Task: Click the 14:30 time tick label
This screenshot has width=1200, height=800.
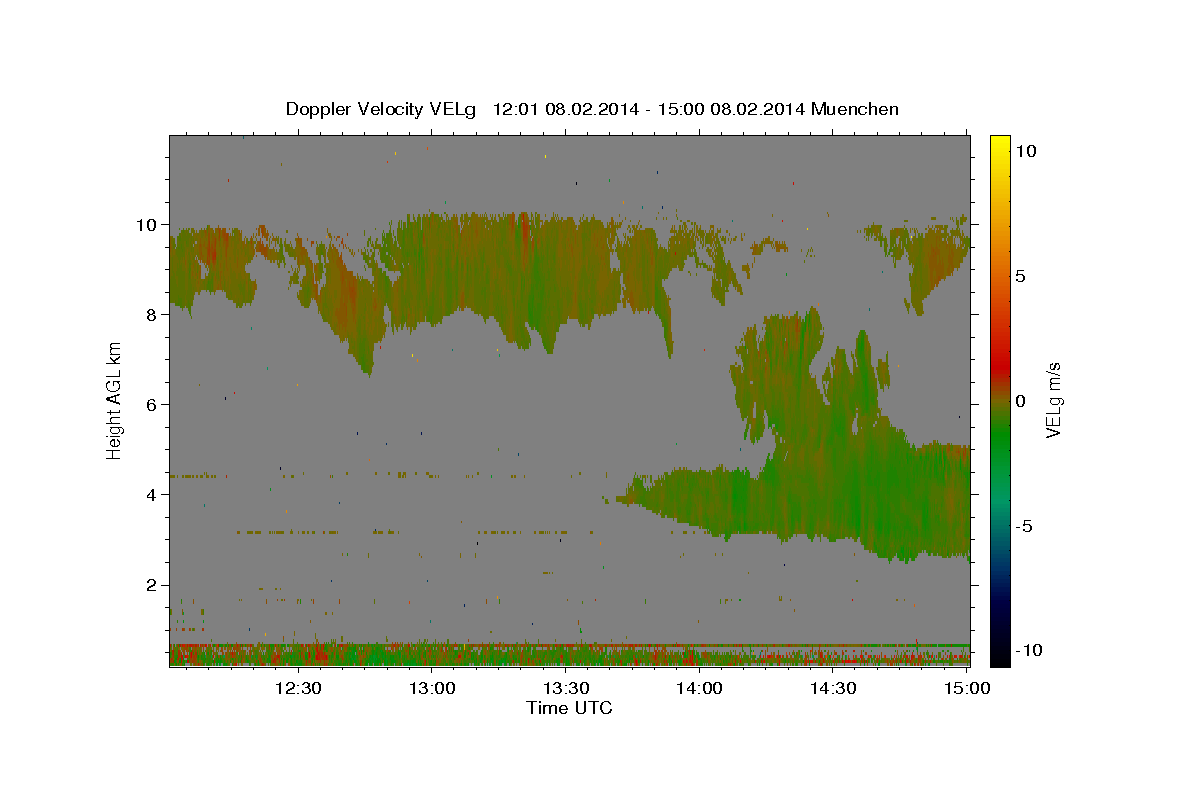Action: (x=832, y=688)
